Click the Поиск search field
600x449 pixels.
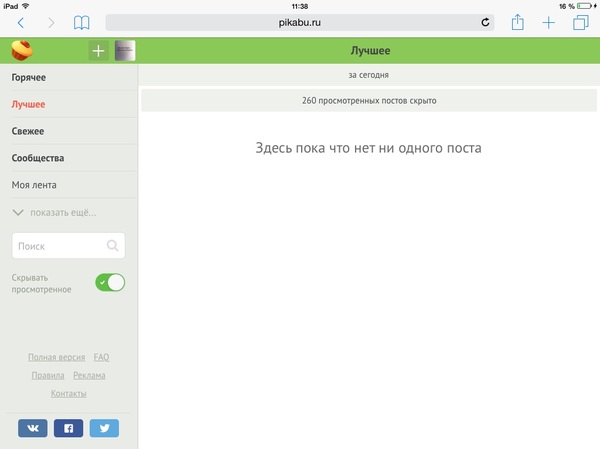(60, 245)
